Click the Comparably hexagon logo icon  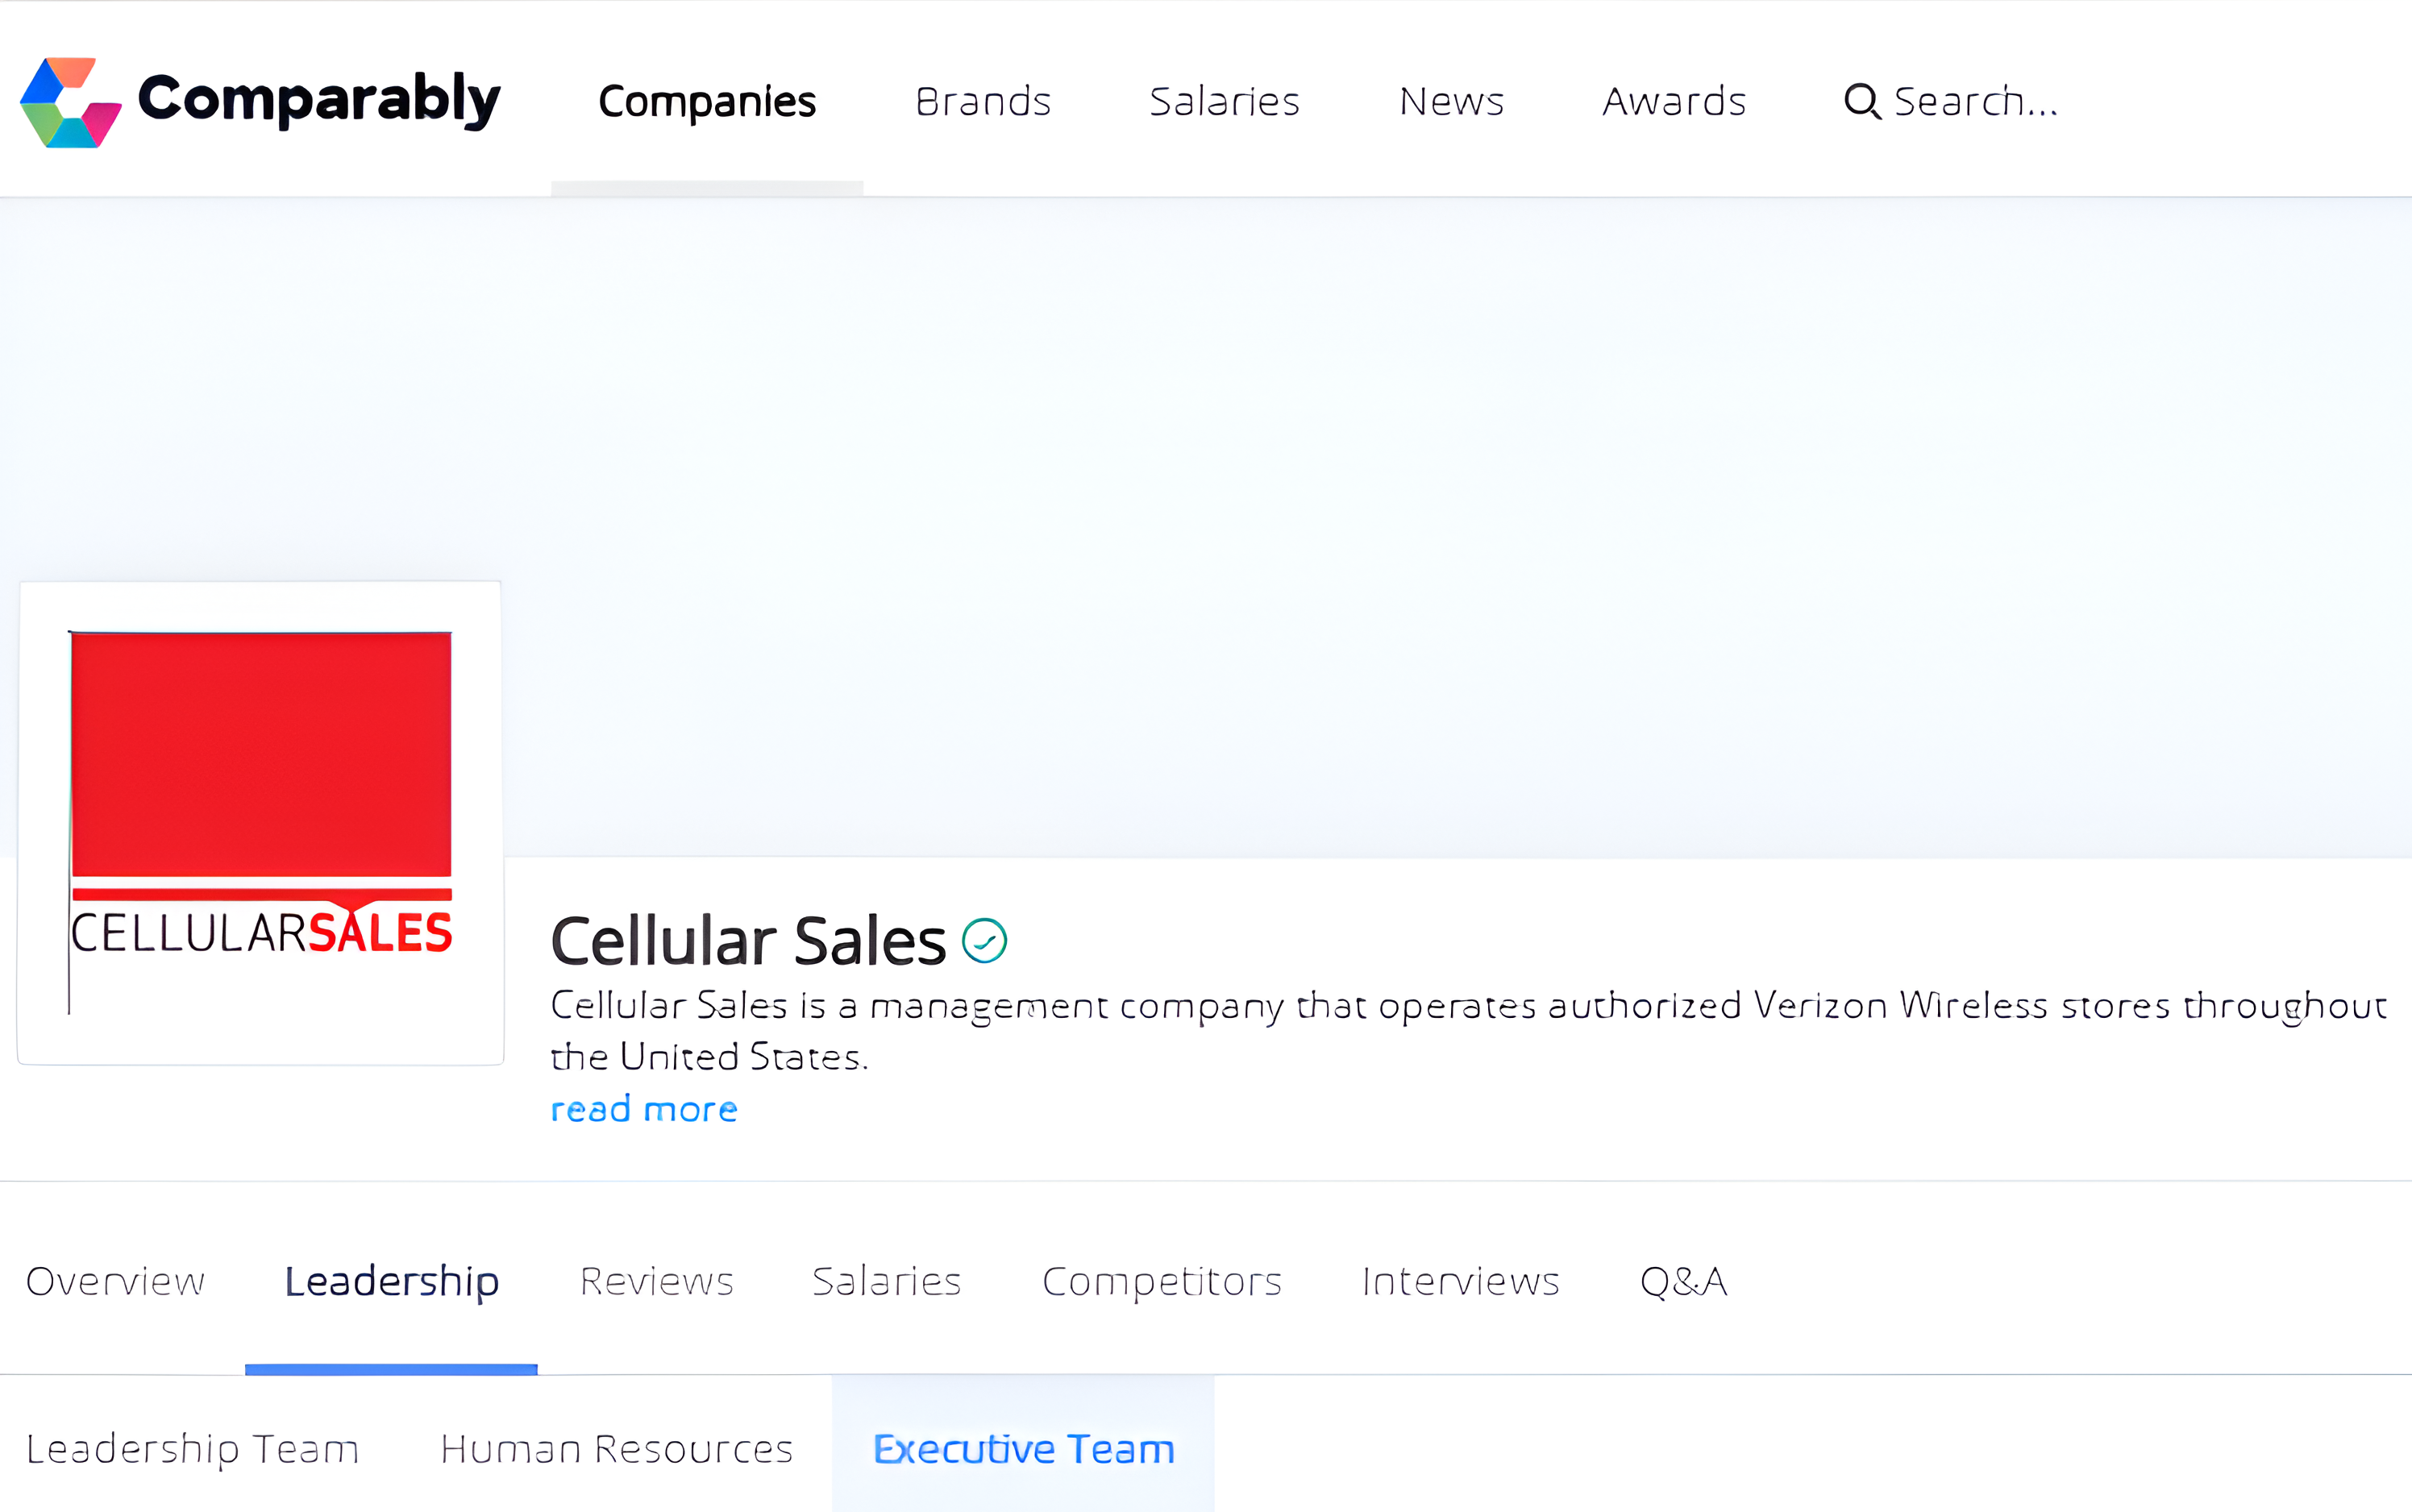tap(71, 103)
